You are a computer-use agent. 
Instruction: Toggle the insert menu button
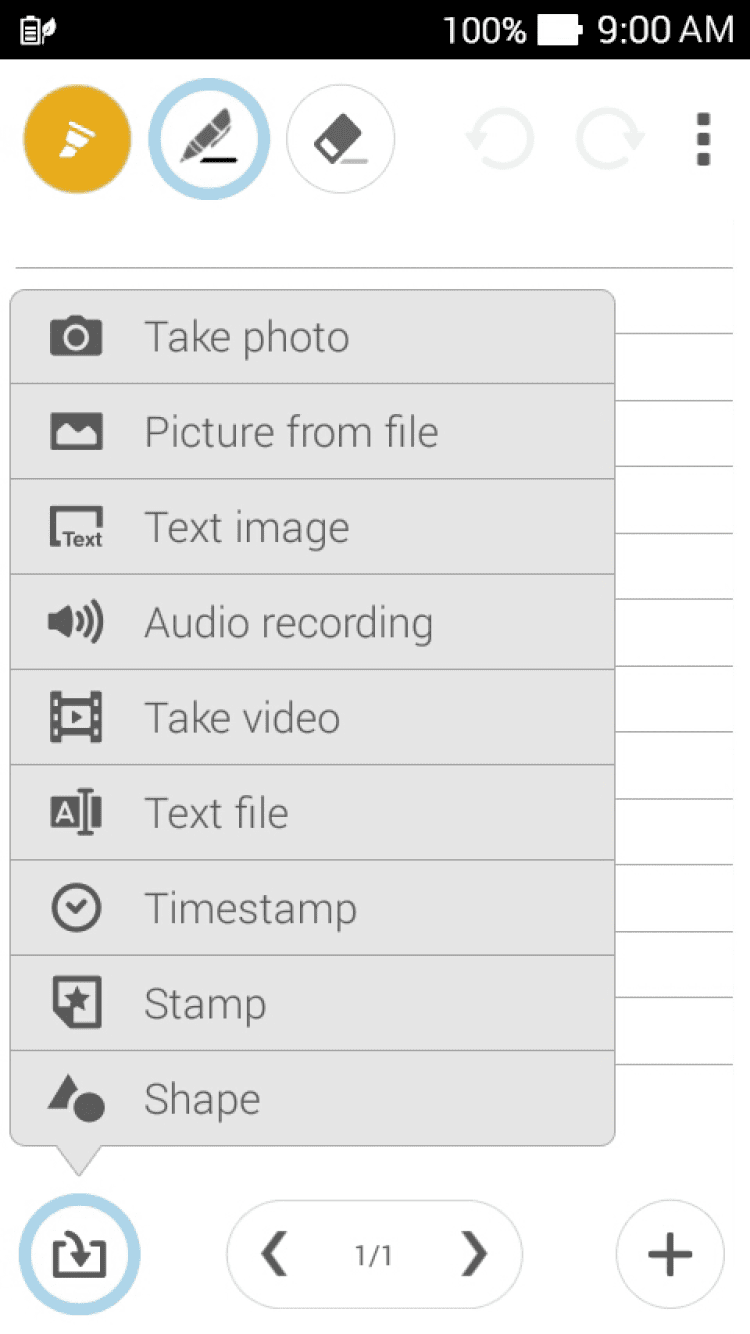coord(79,1254)
